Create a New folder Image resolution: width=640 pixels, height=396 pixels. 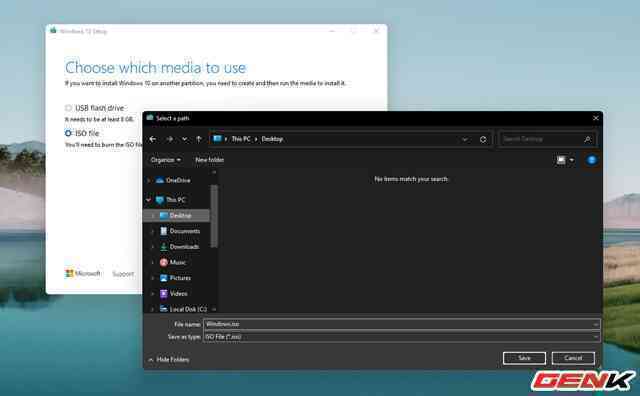[x=209, y=160]
